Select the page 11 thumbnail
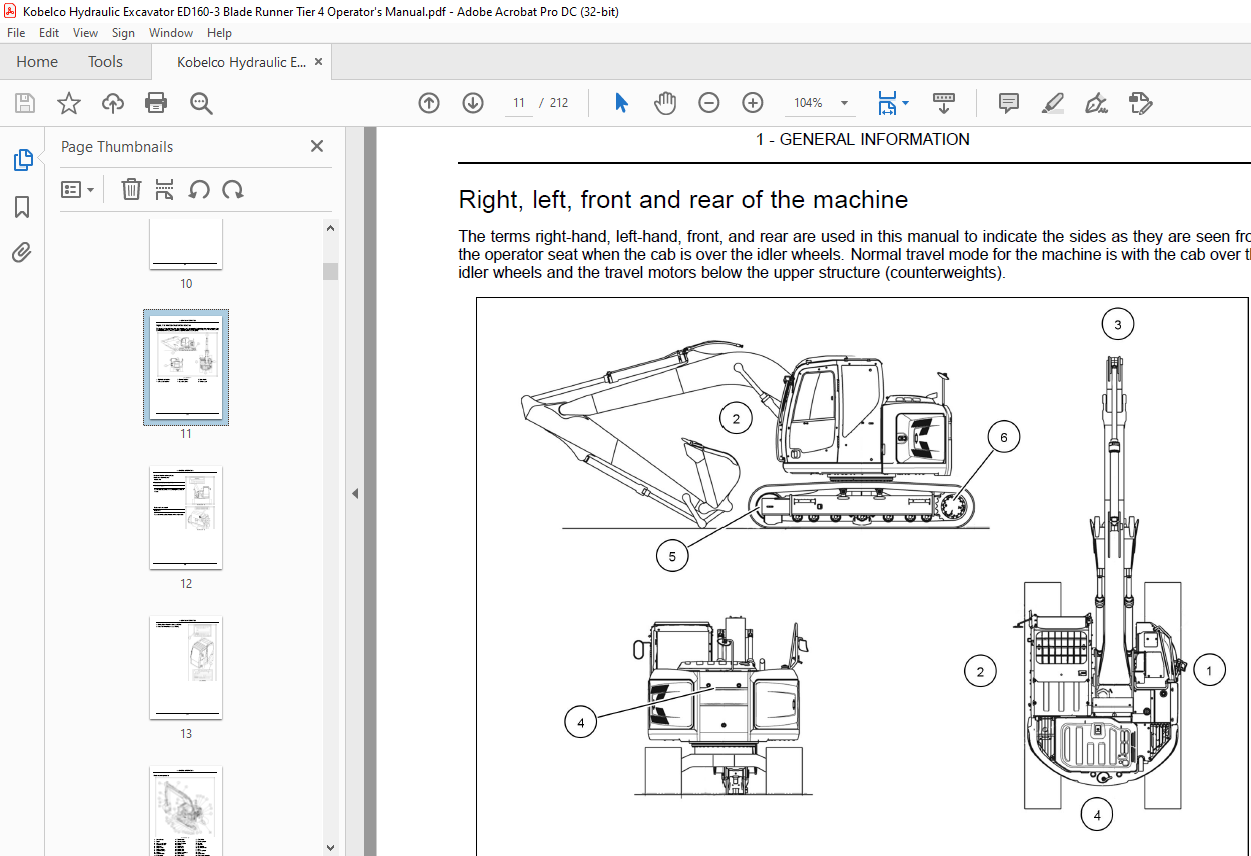This screenshot has width=1251, height=856. 186,367
